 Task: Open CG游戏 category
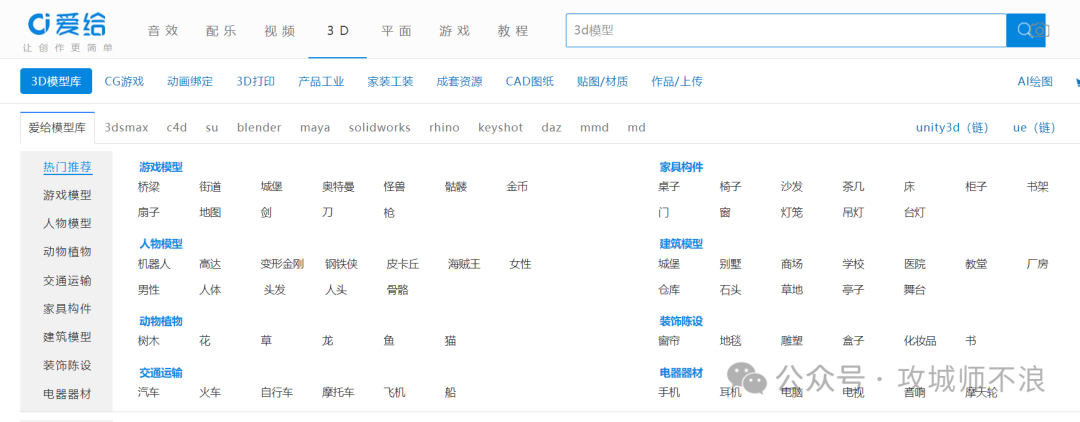tap(124, 81)
